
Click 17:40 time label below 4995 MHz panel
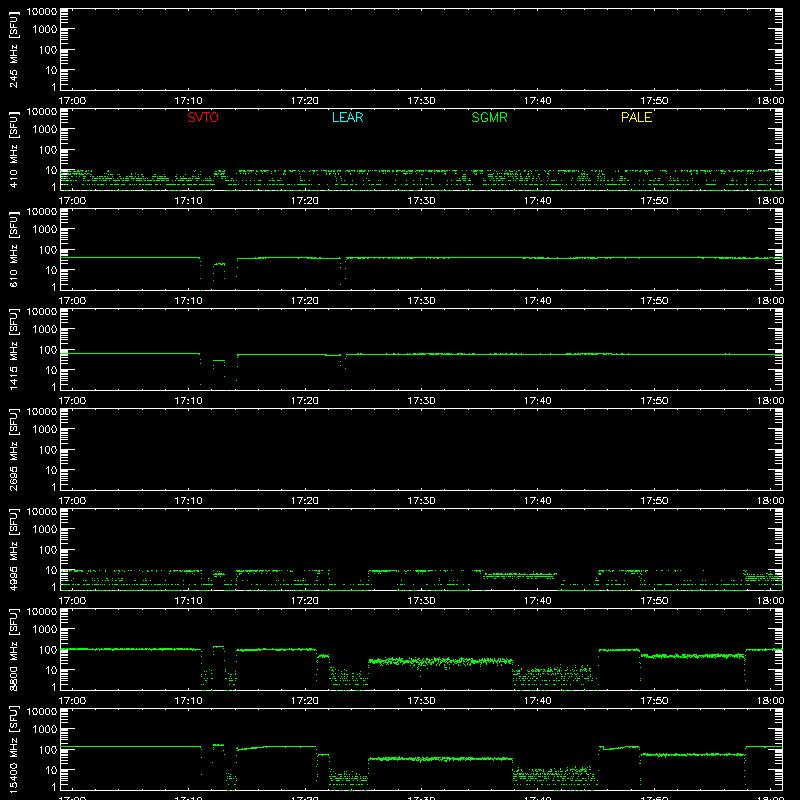click(538, 601)
